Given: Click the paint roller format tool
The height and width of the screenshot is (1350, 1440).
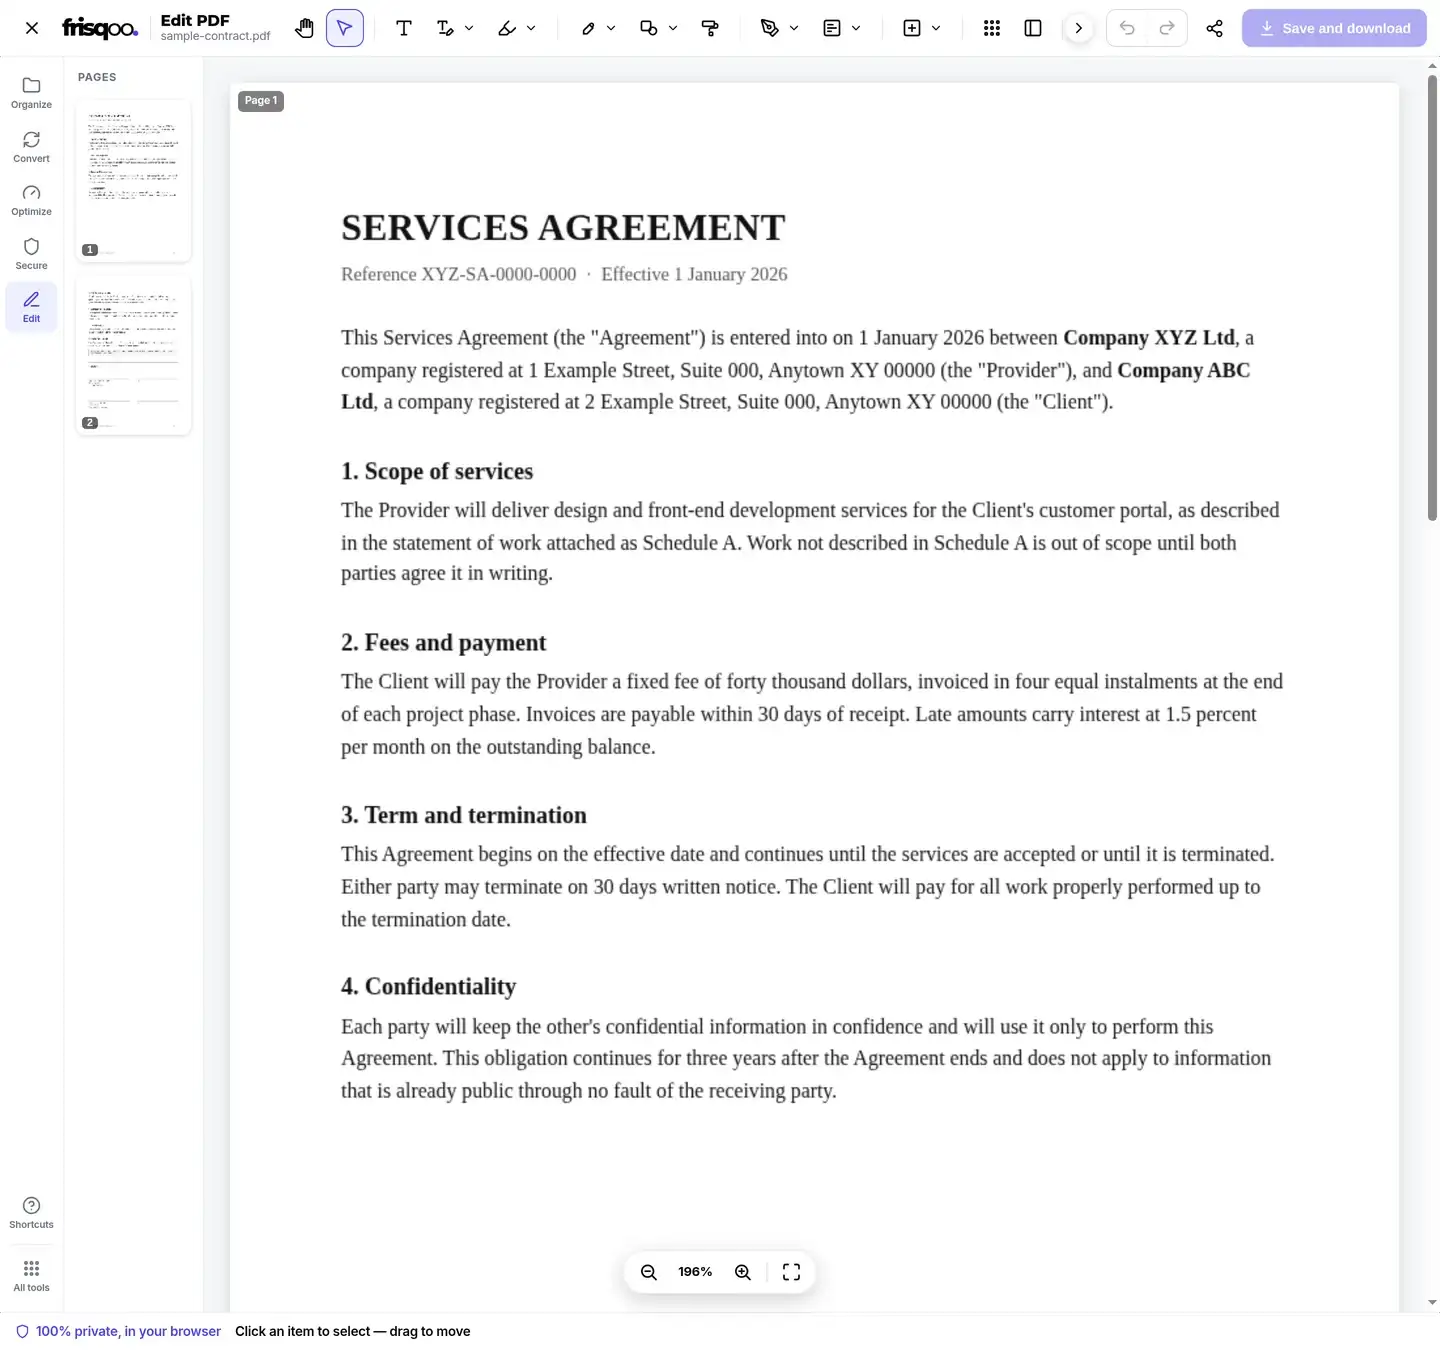Looking at the screenshot, I should click(710, 28).
